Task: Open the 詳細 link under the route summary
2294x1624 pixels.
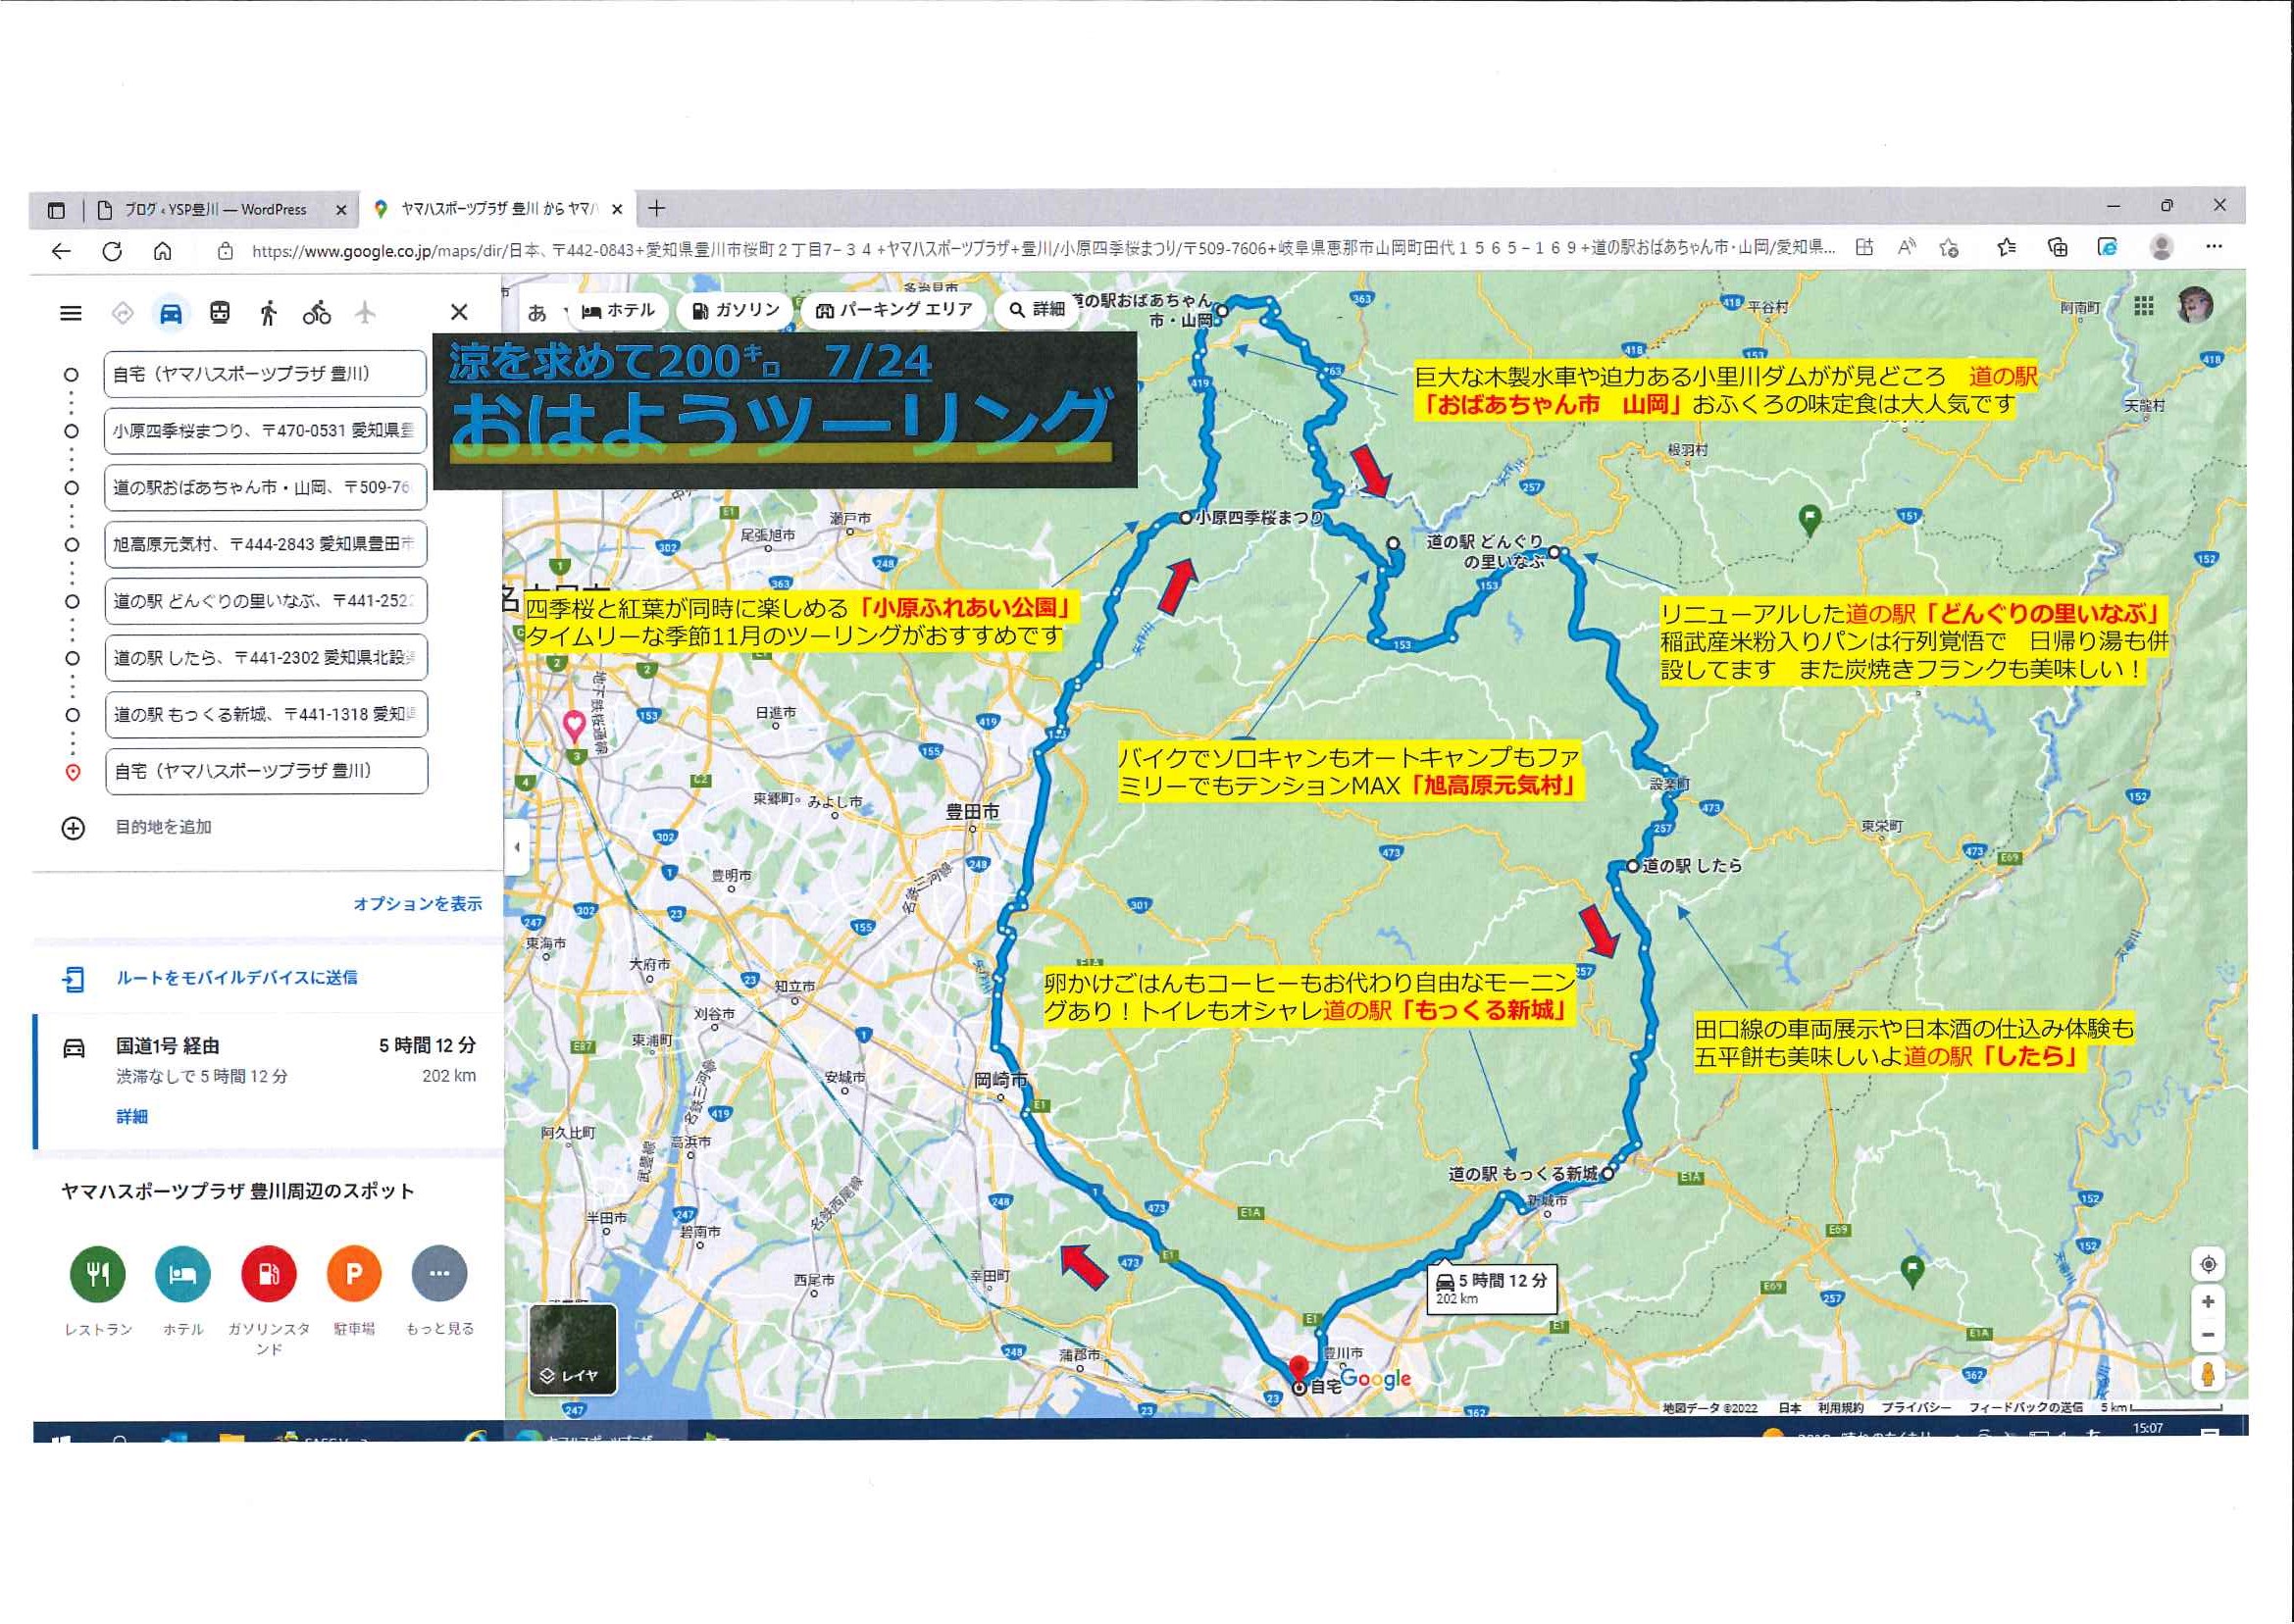Action: pos(132,1117)
